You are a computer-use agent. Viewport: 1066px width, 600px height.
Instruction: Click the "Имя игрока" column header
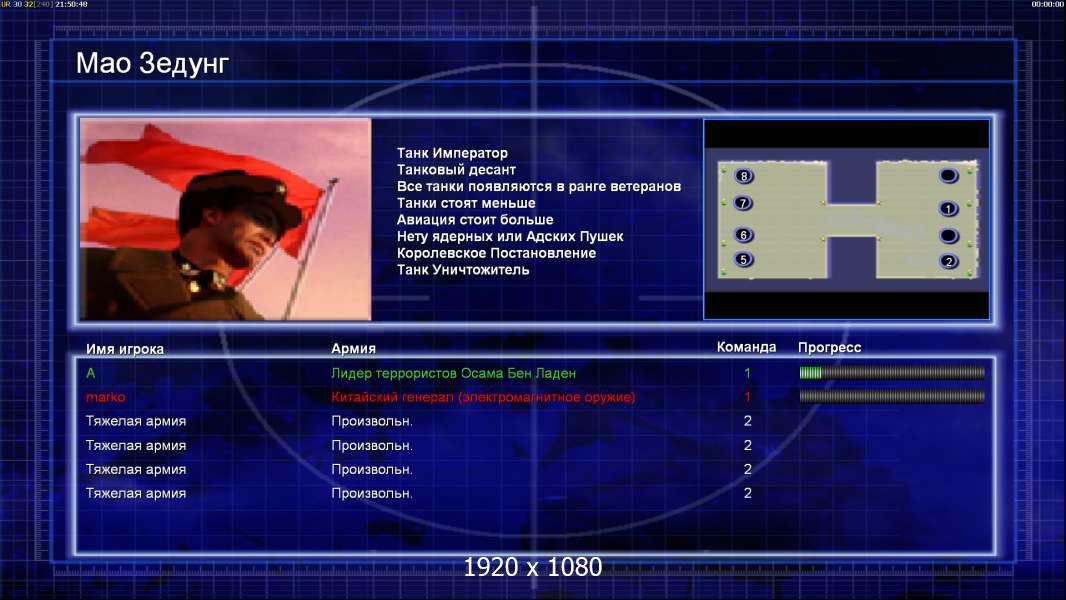(x=124, y=349)
